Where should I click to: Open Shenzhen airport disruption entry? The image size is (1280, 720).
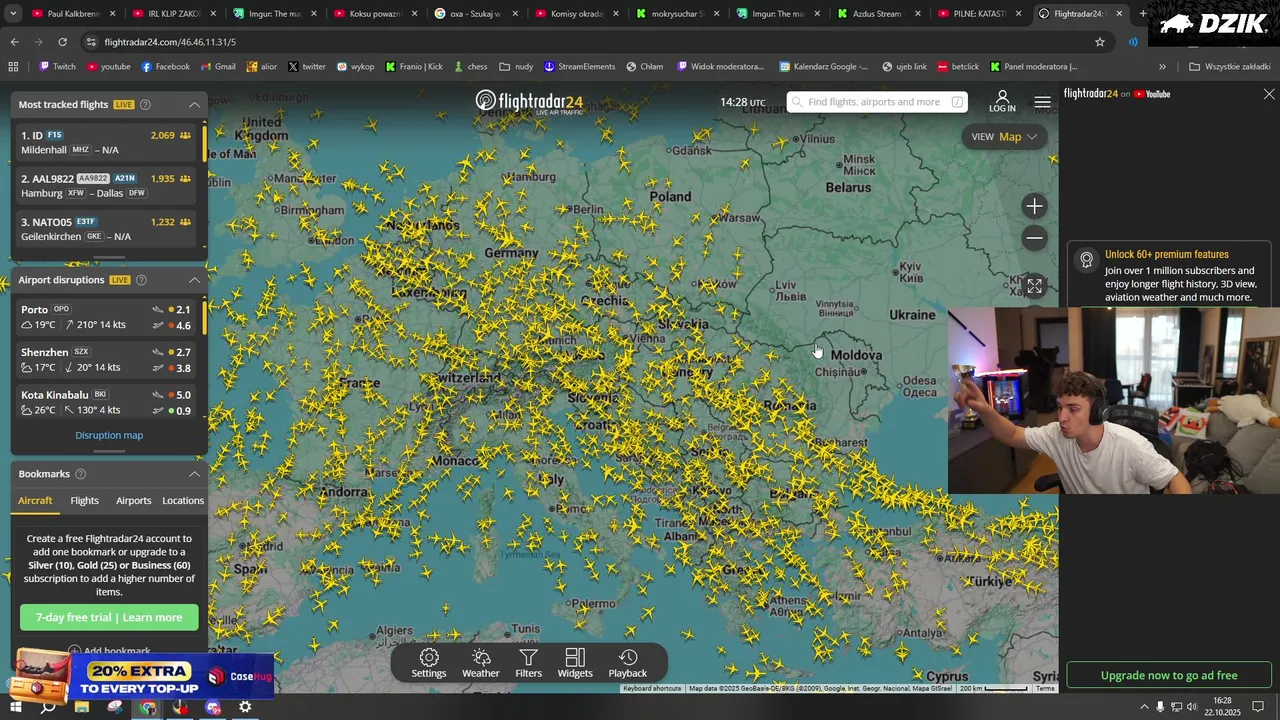107,360
